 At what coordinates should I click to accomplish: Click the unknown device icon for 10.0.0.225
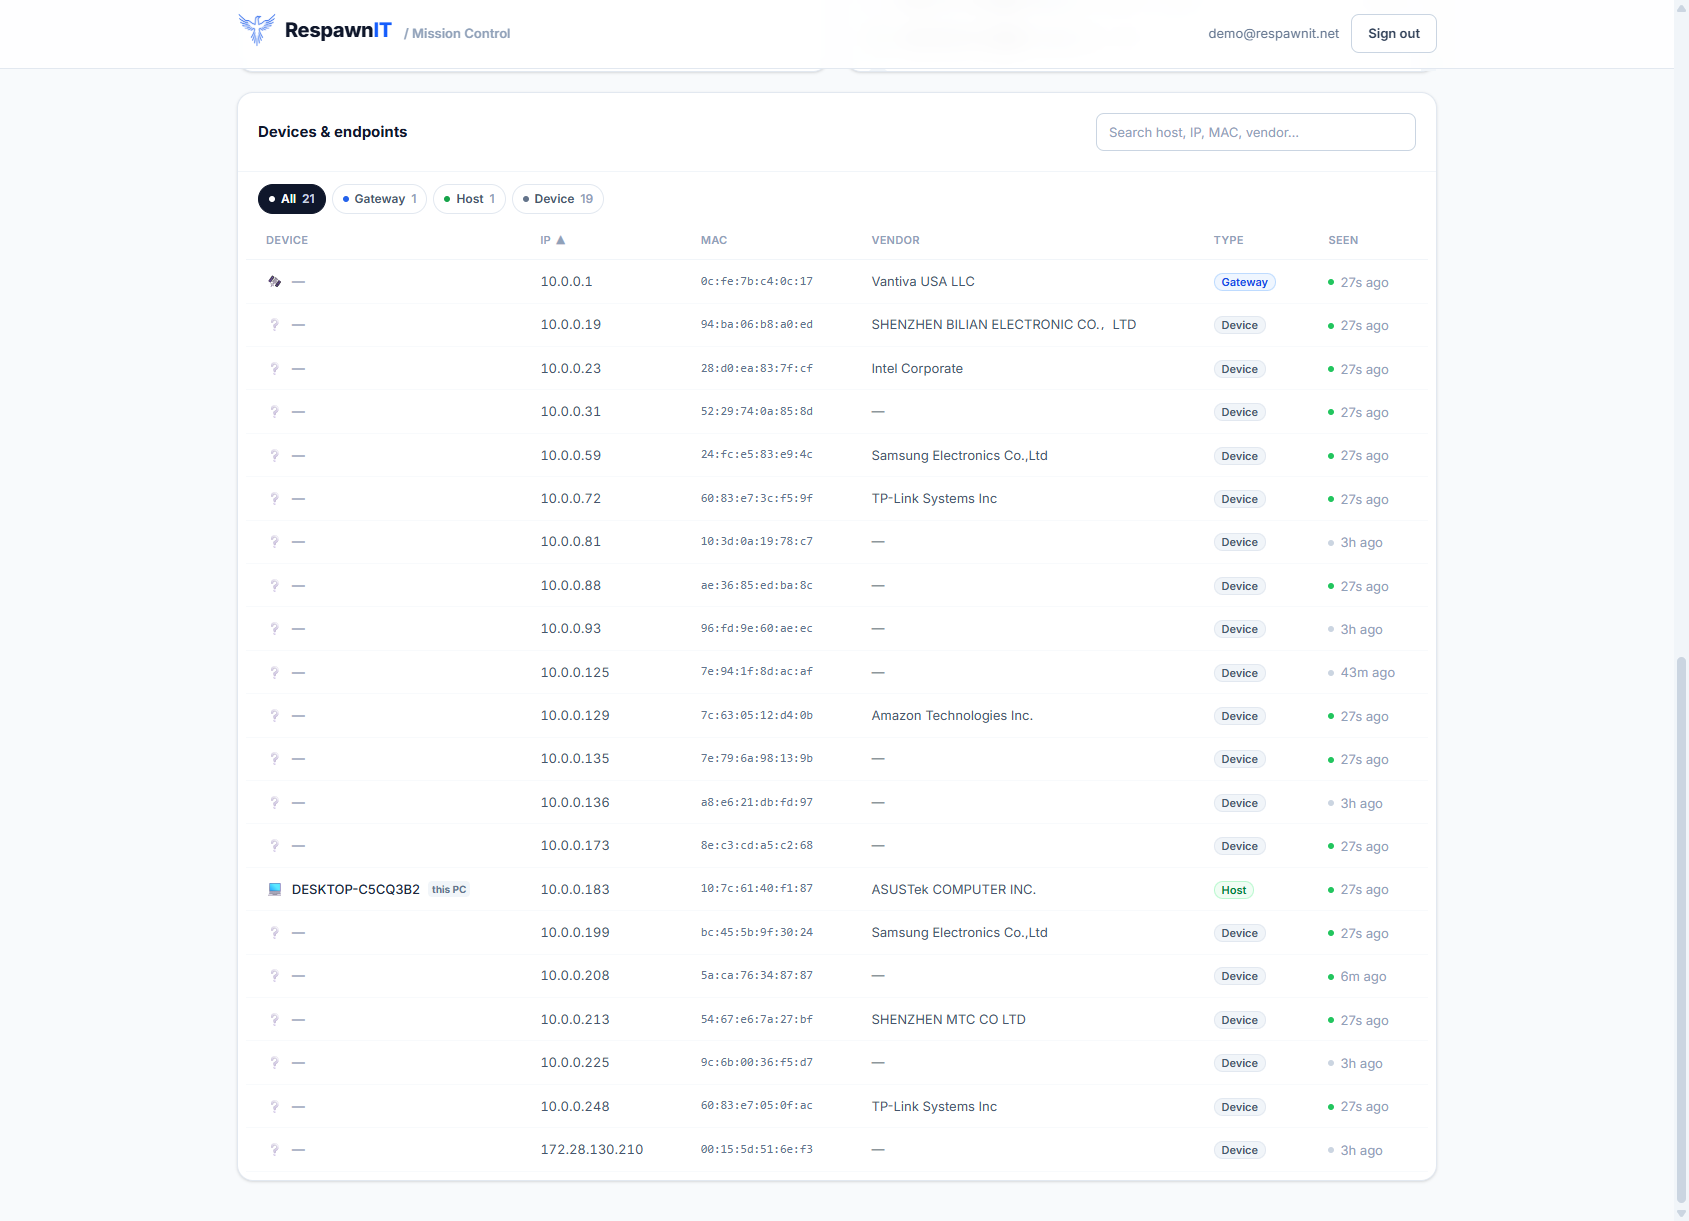click(274, 1063)
